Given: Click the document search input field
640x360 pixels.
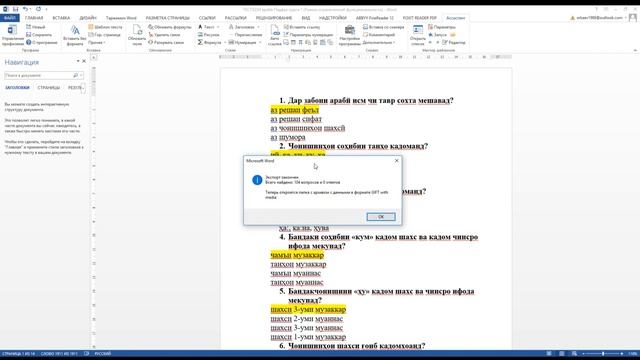Looking at the screenshot, I should pyautogui.click(x=39, y=76).
